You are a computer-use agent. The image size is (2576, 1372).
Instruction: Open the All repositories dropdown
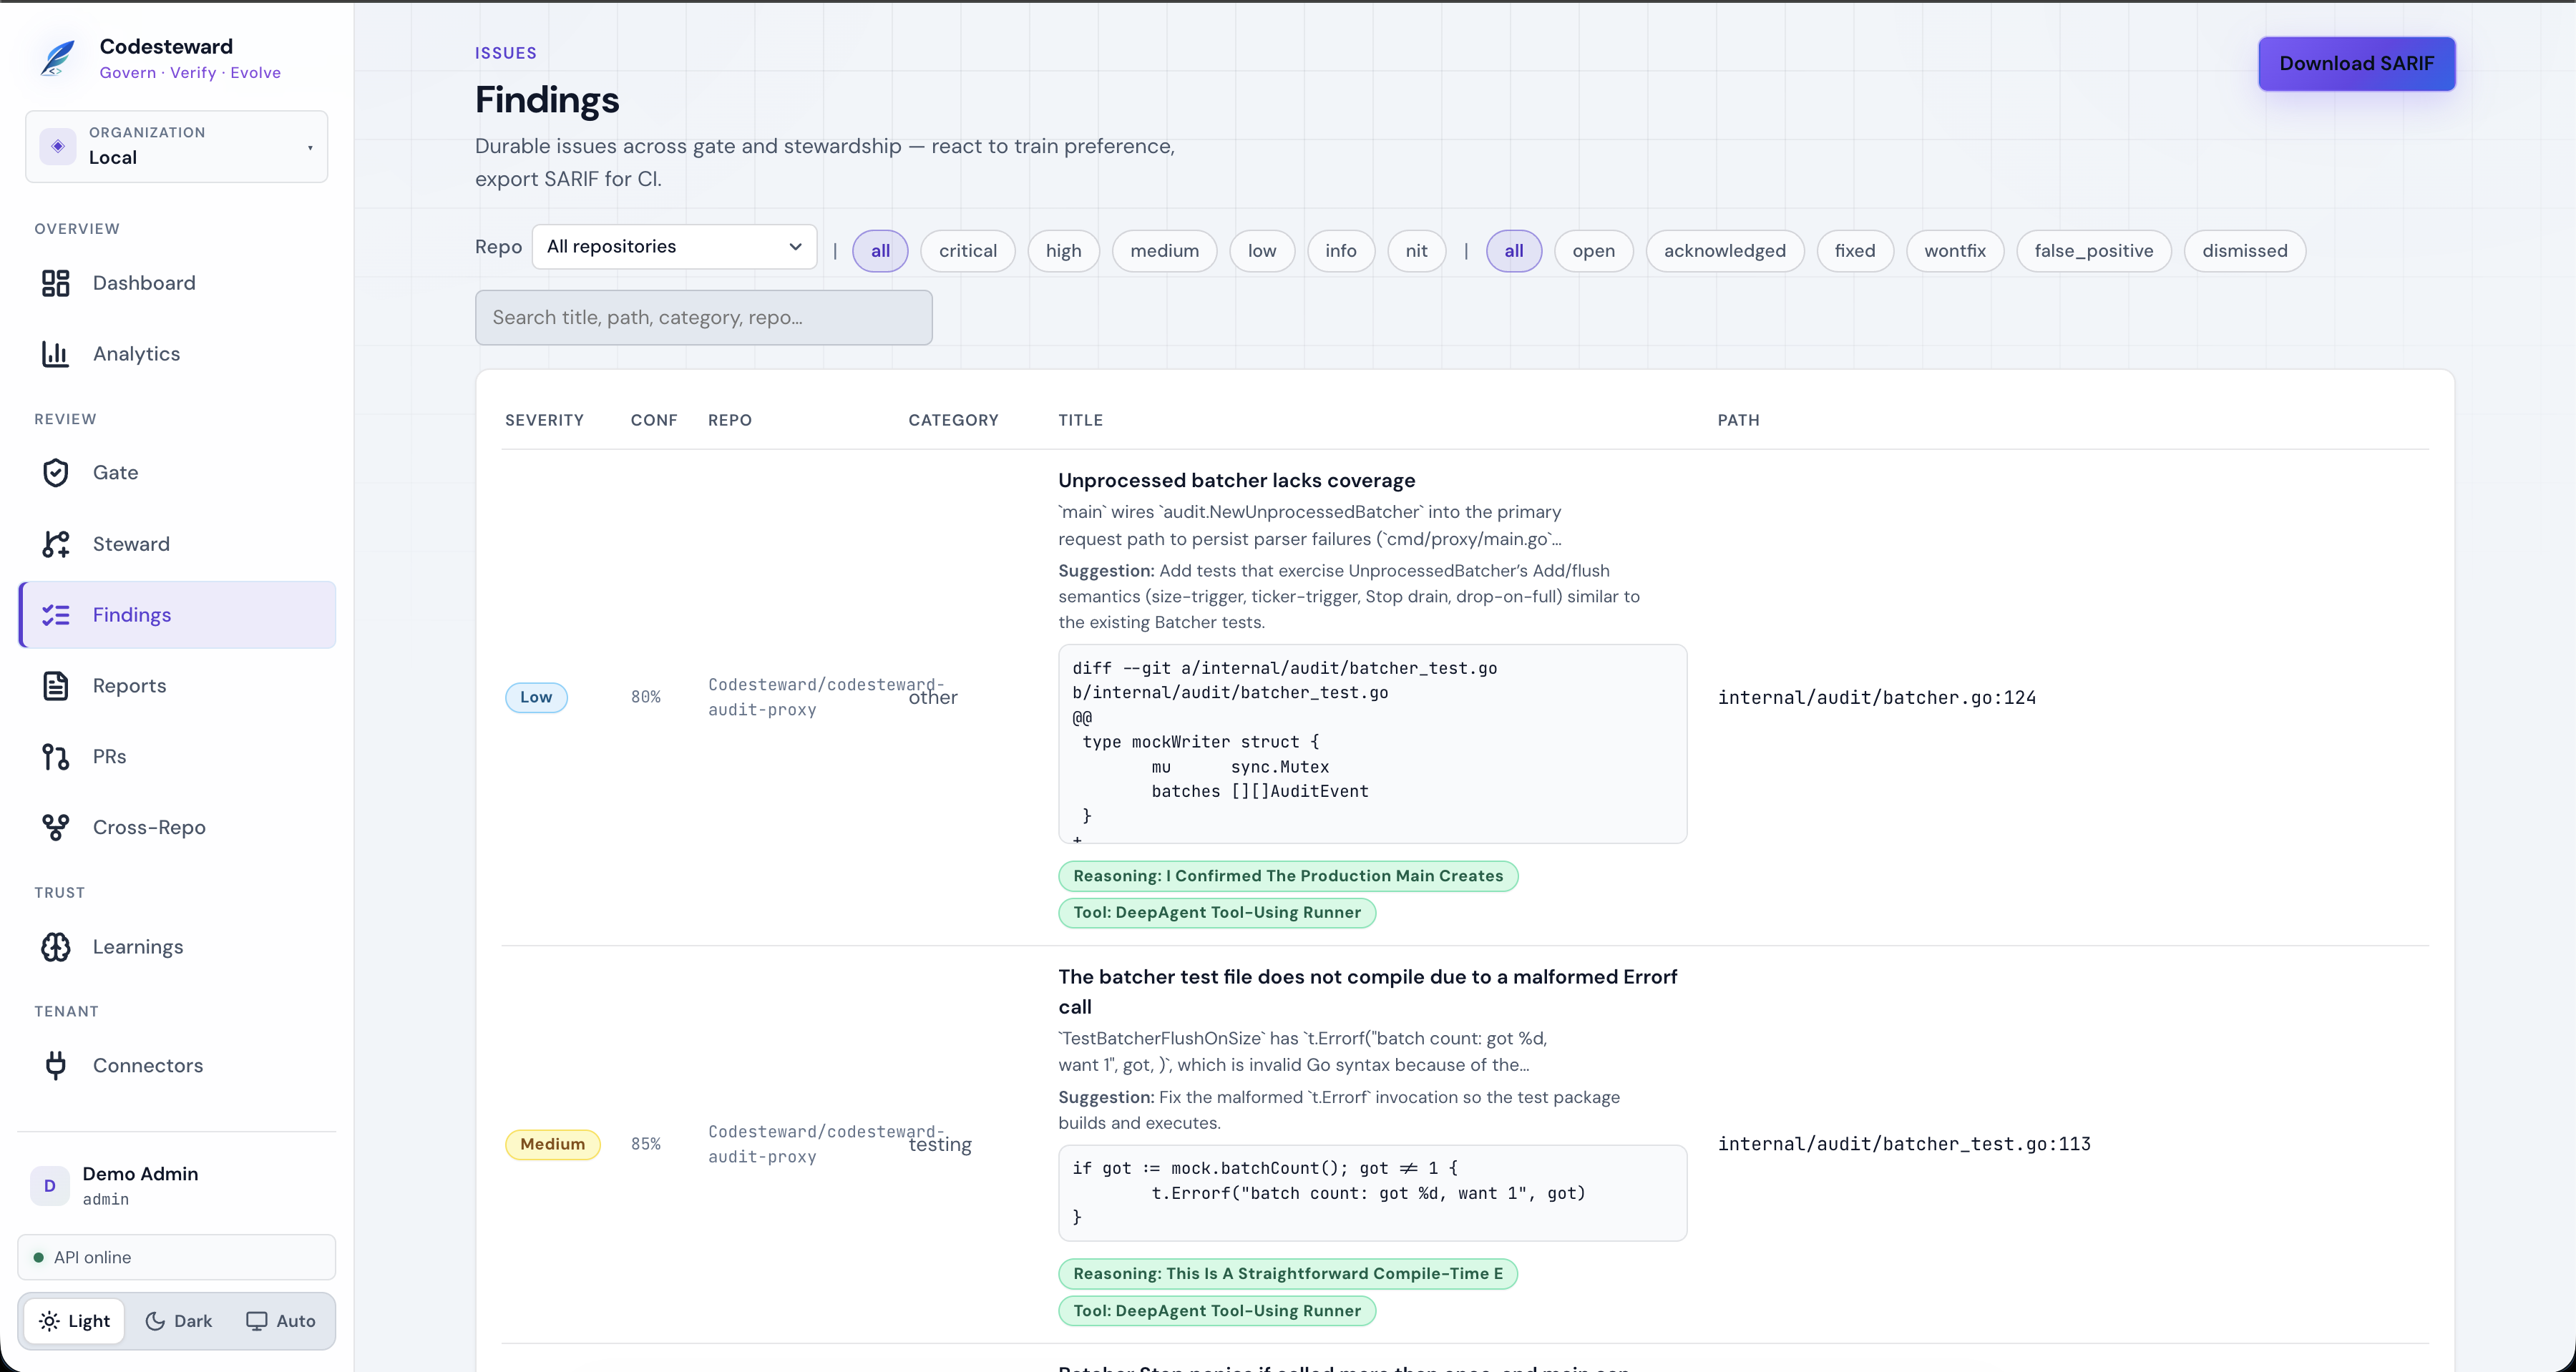pos(675,247)
